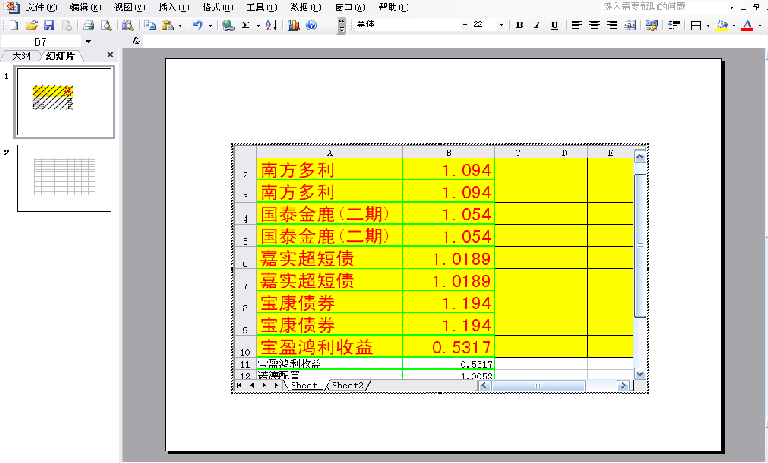Select slide 2 thumbnail
Screen dimensions: 768x463
(x=64, y=178)
